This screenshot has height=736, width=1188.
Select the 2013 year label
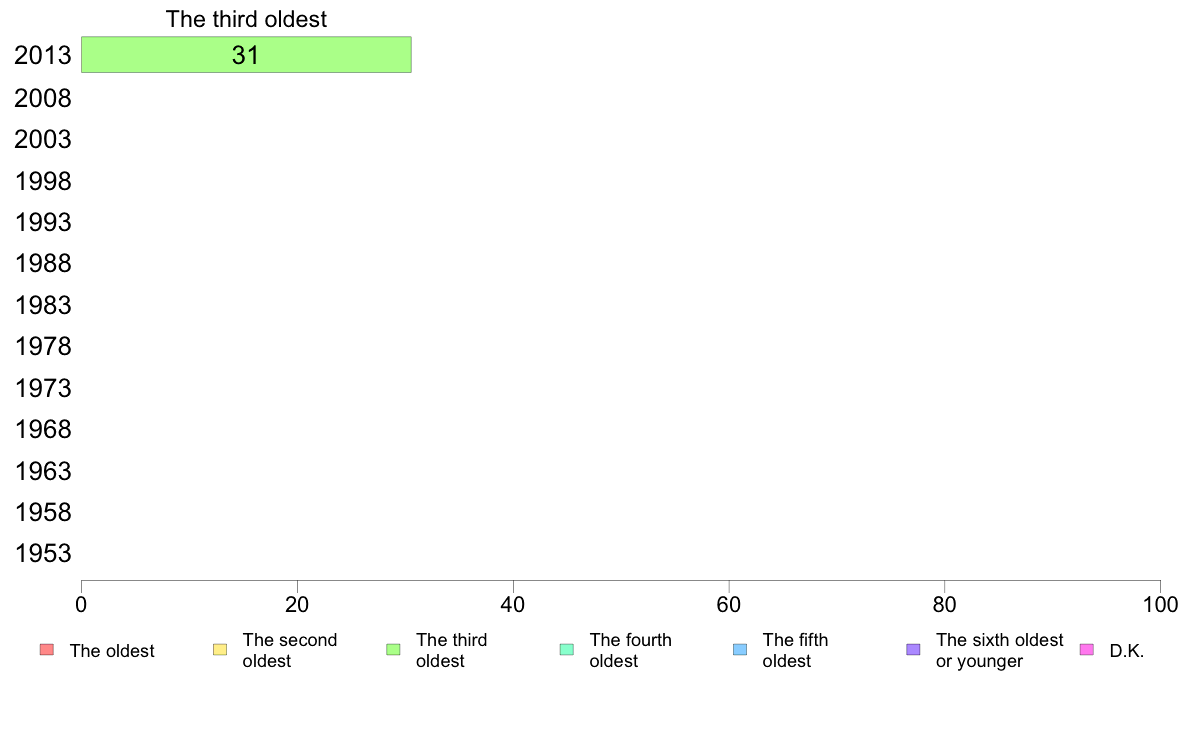(x=43, y=55)
